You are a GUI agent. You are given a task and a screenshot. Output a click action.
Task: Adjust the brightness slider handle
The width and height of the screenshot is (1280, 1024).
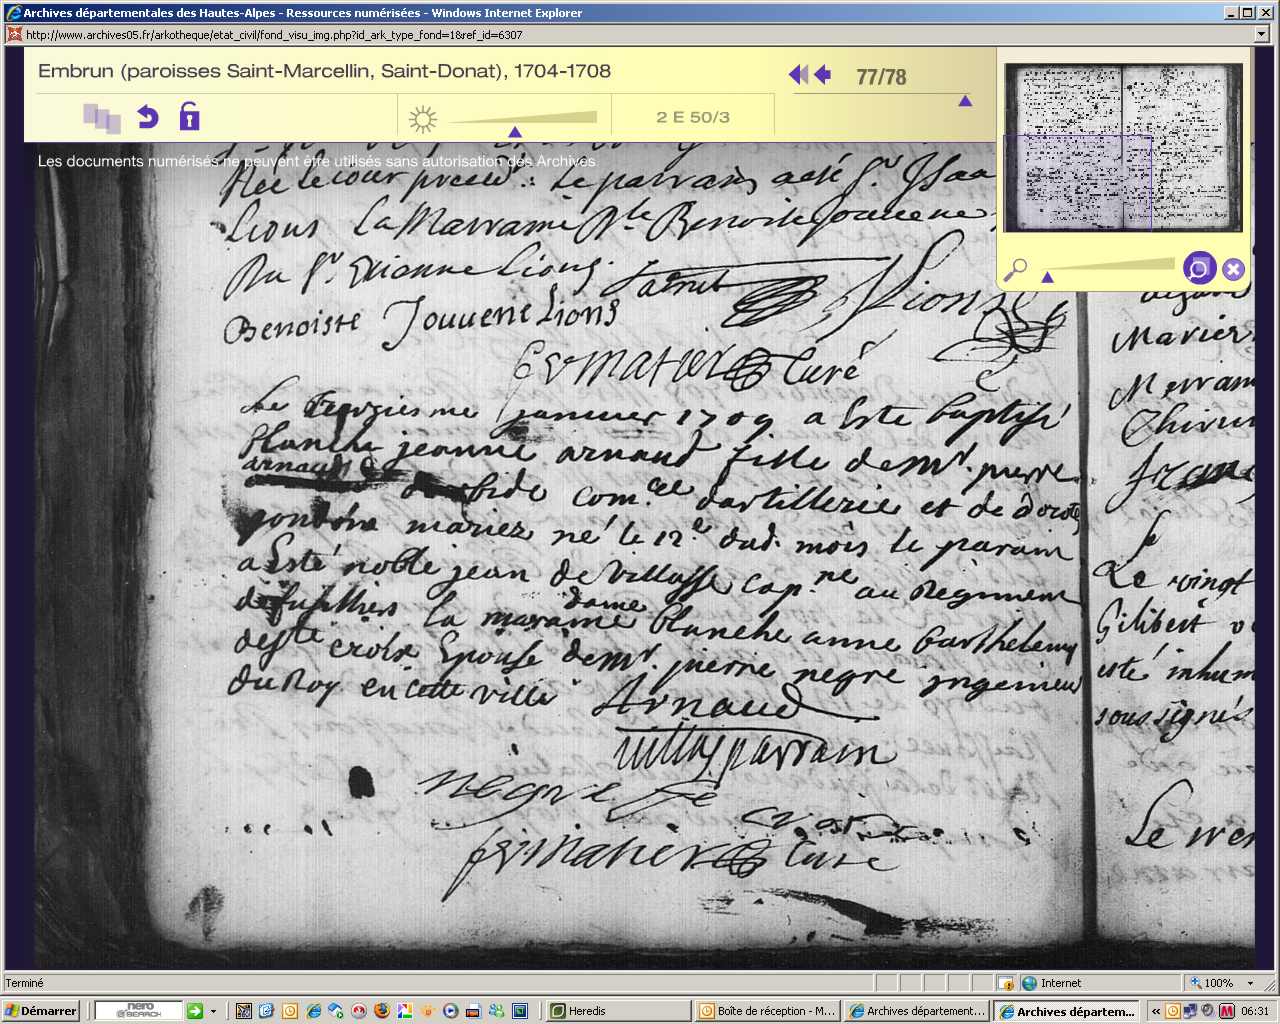pos(515,132)
